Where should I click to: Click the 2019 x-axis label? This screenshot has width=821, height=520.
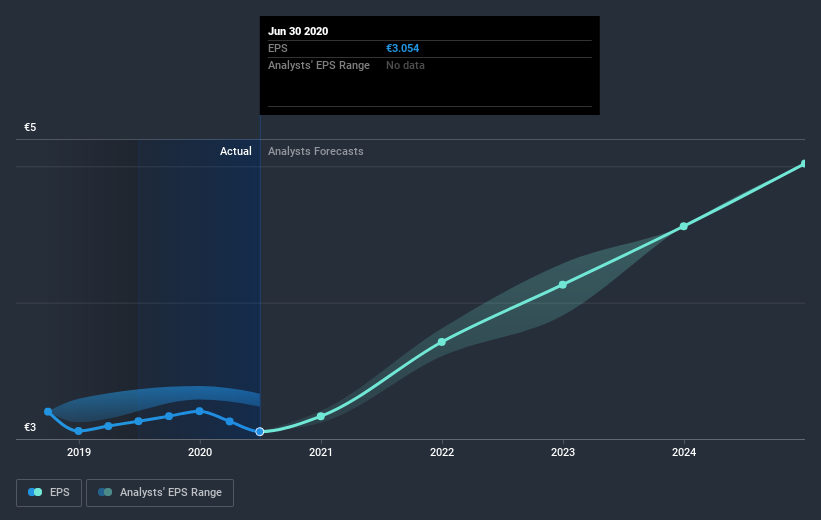point(79,452)
